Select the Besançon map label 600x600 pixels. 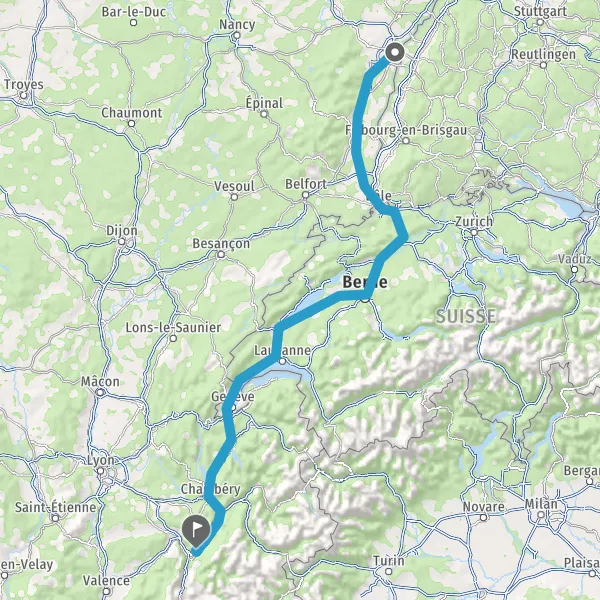click(x=221, y=244)
